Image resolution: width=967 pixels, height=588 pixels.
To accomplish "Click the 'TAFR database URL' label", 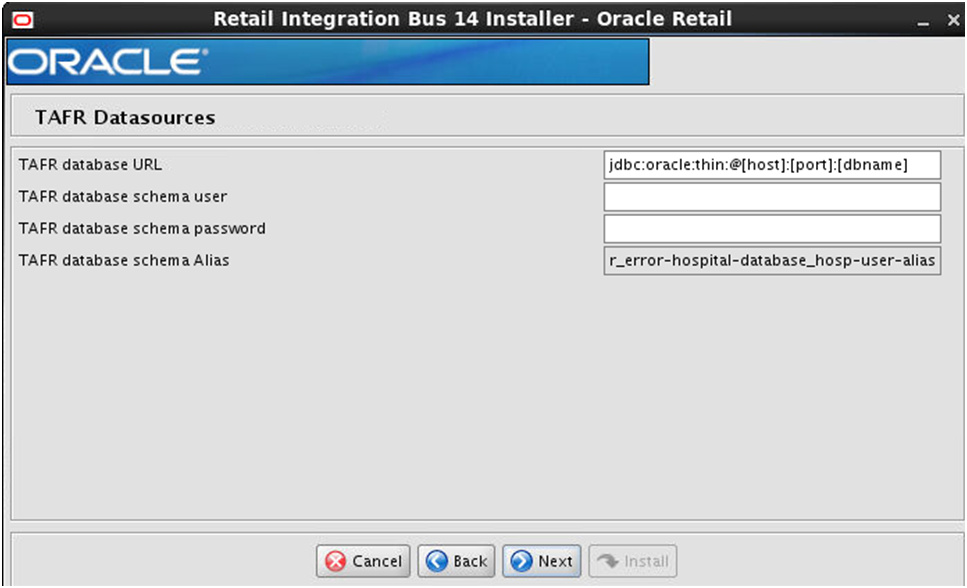I will click(x=90, y=165).
